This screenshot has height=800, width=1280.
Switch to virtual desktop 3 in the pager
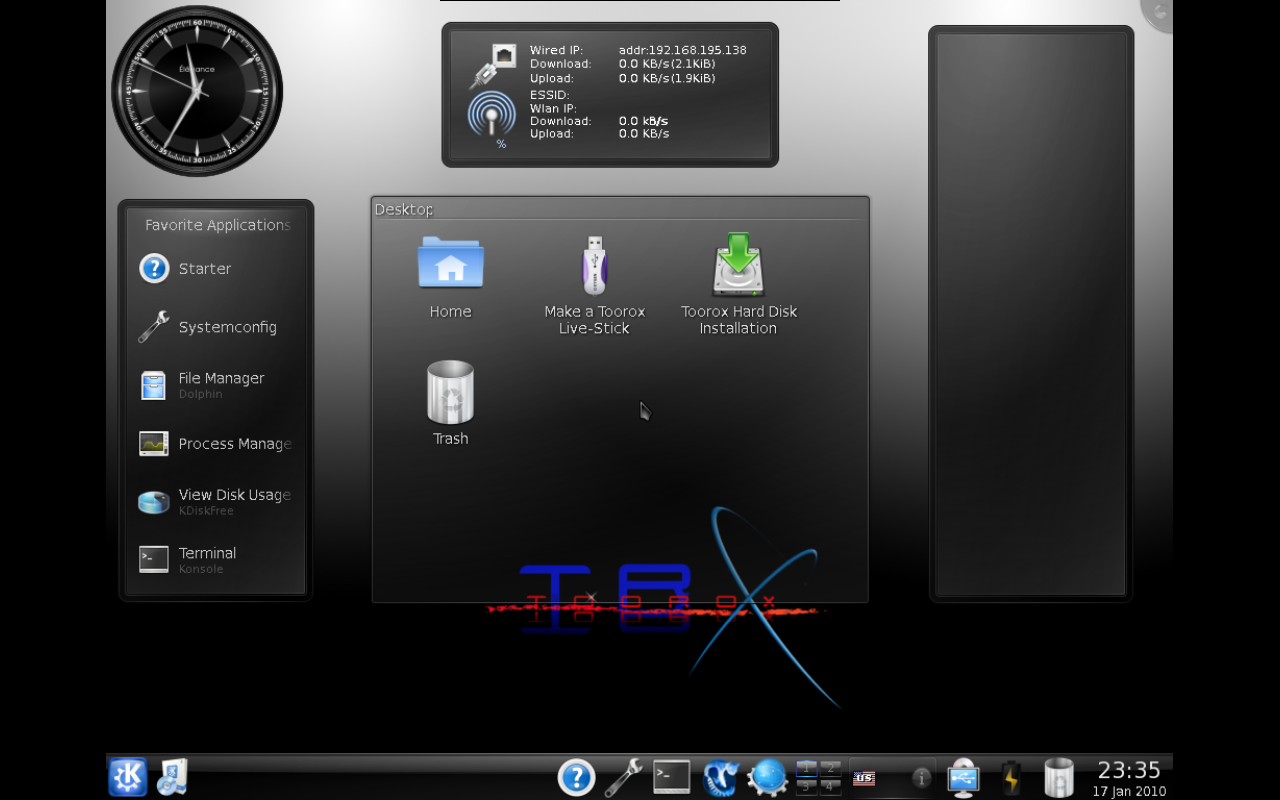coord(807,786)
